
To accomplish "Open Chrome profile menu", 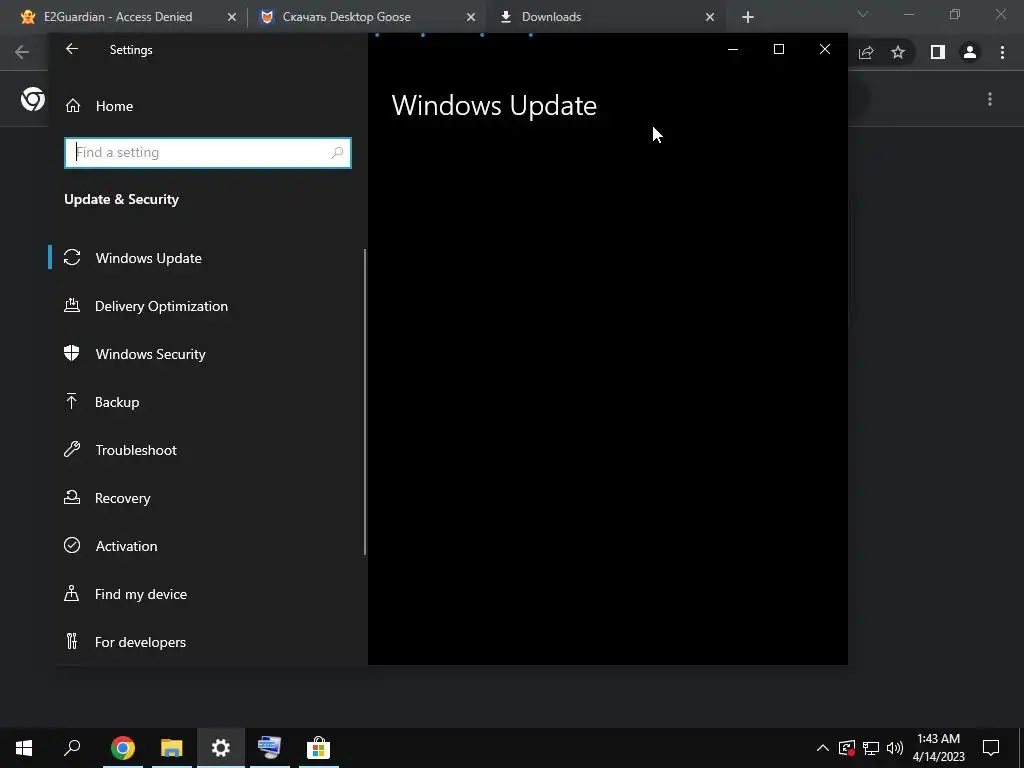I will click(970, 52).
